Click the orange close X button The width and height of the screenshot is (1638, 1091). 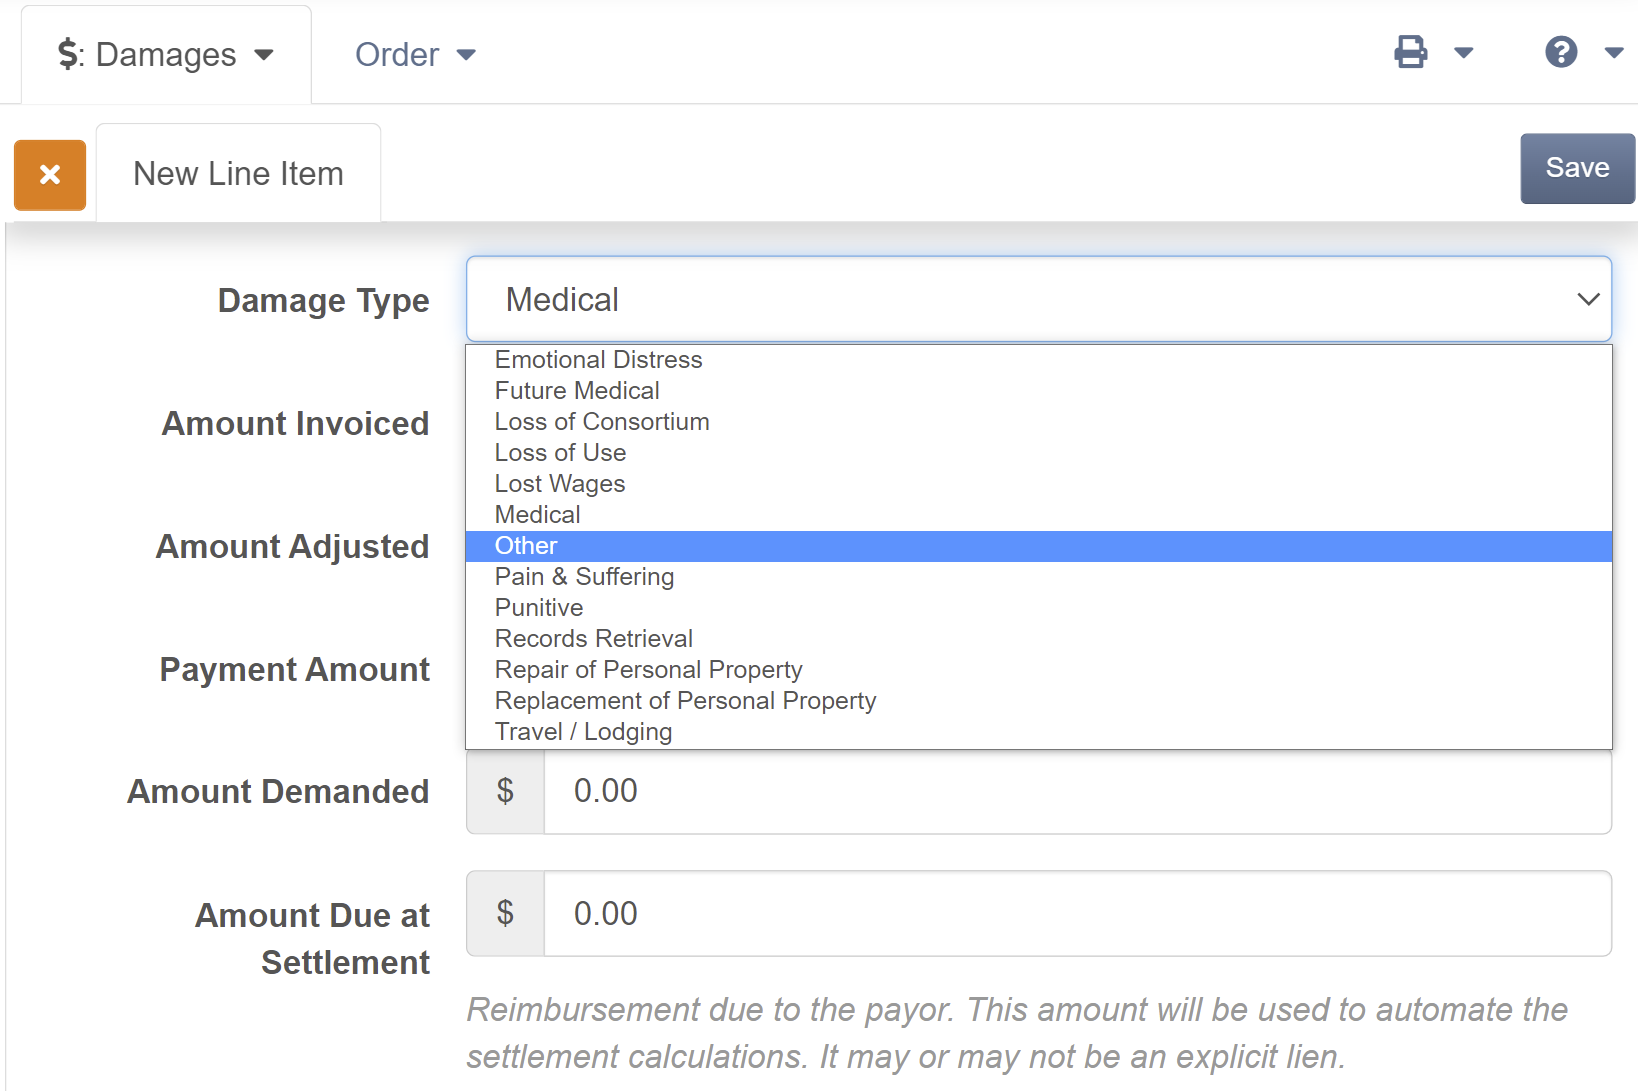click(50, 175)
